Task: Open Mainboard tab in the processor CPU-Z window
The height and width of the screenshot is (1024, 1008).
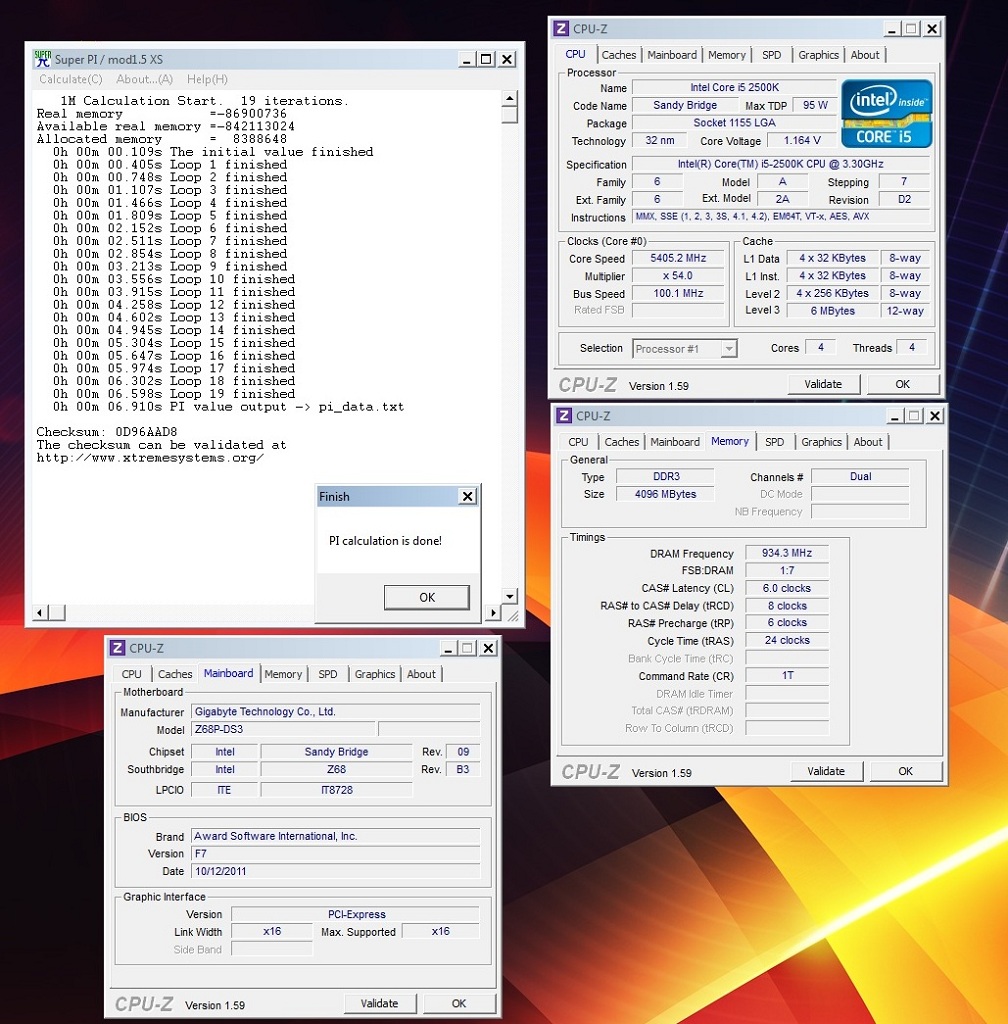Action: pos(672,55)
